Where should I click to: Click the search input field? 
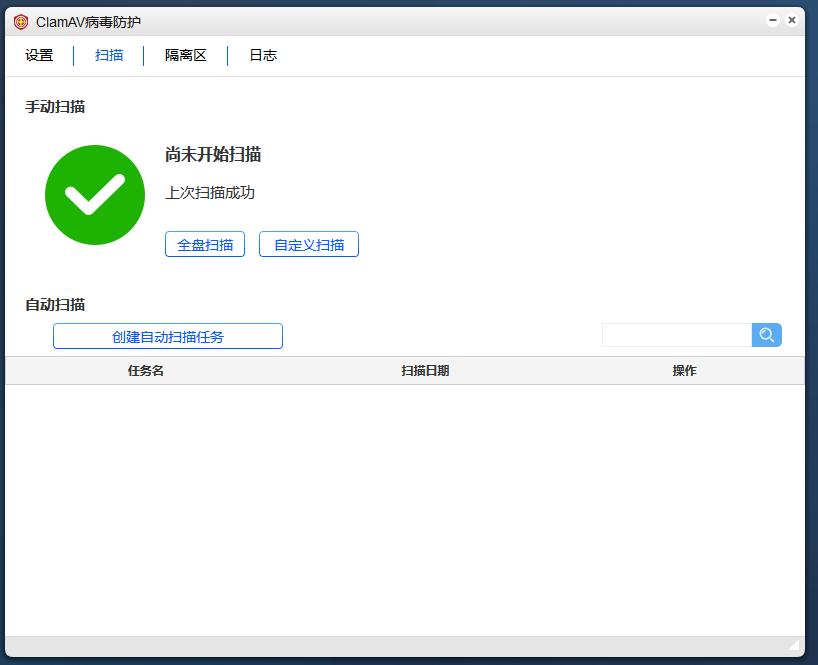pos(675,335)
